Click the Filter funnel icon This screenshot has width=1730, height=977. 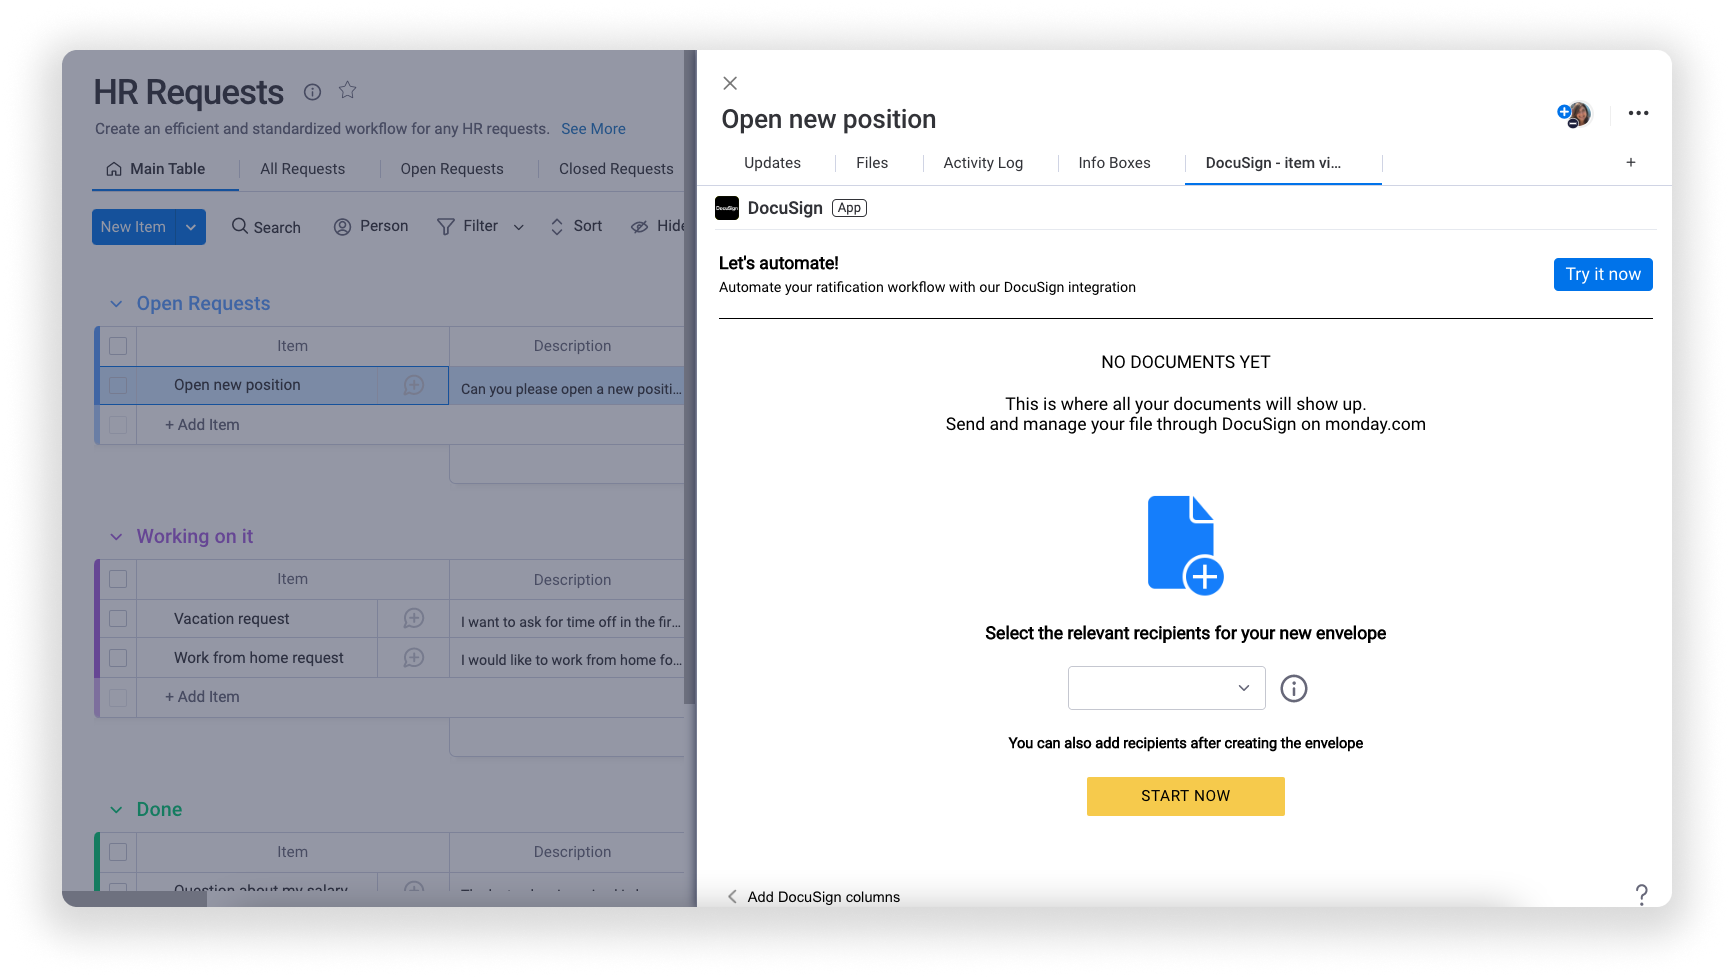(x=447, y=227)
